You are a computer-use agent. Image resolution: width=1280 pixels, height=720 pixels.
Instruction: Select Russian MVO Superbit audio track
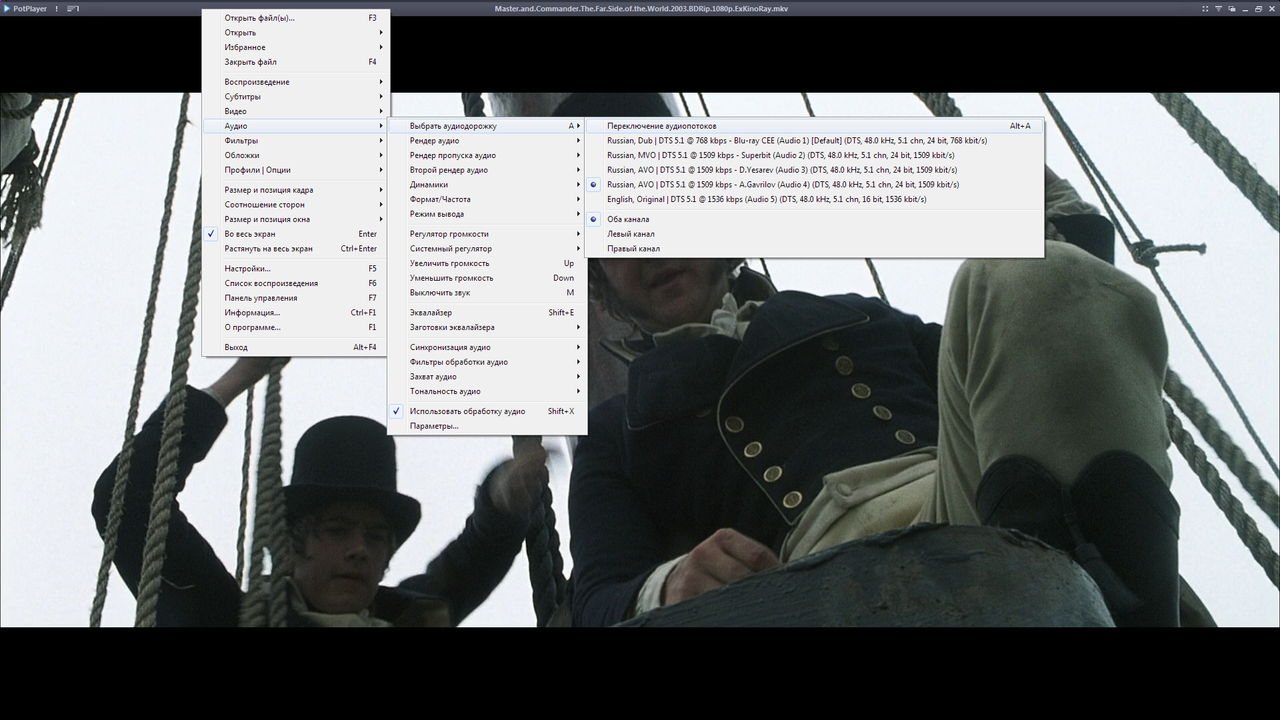coord(815,155)
